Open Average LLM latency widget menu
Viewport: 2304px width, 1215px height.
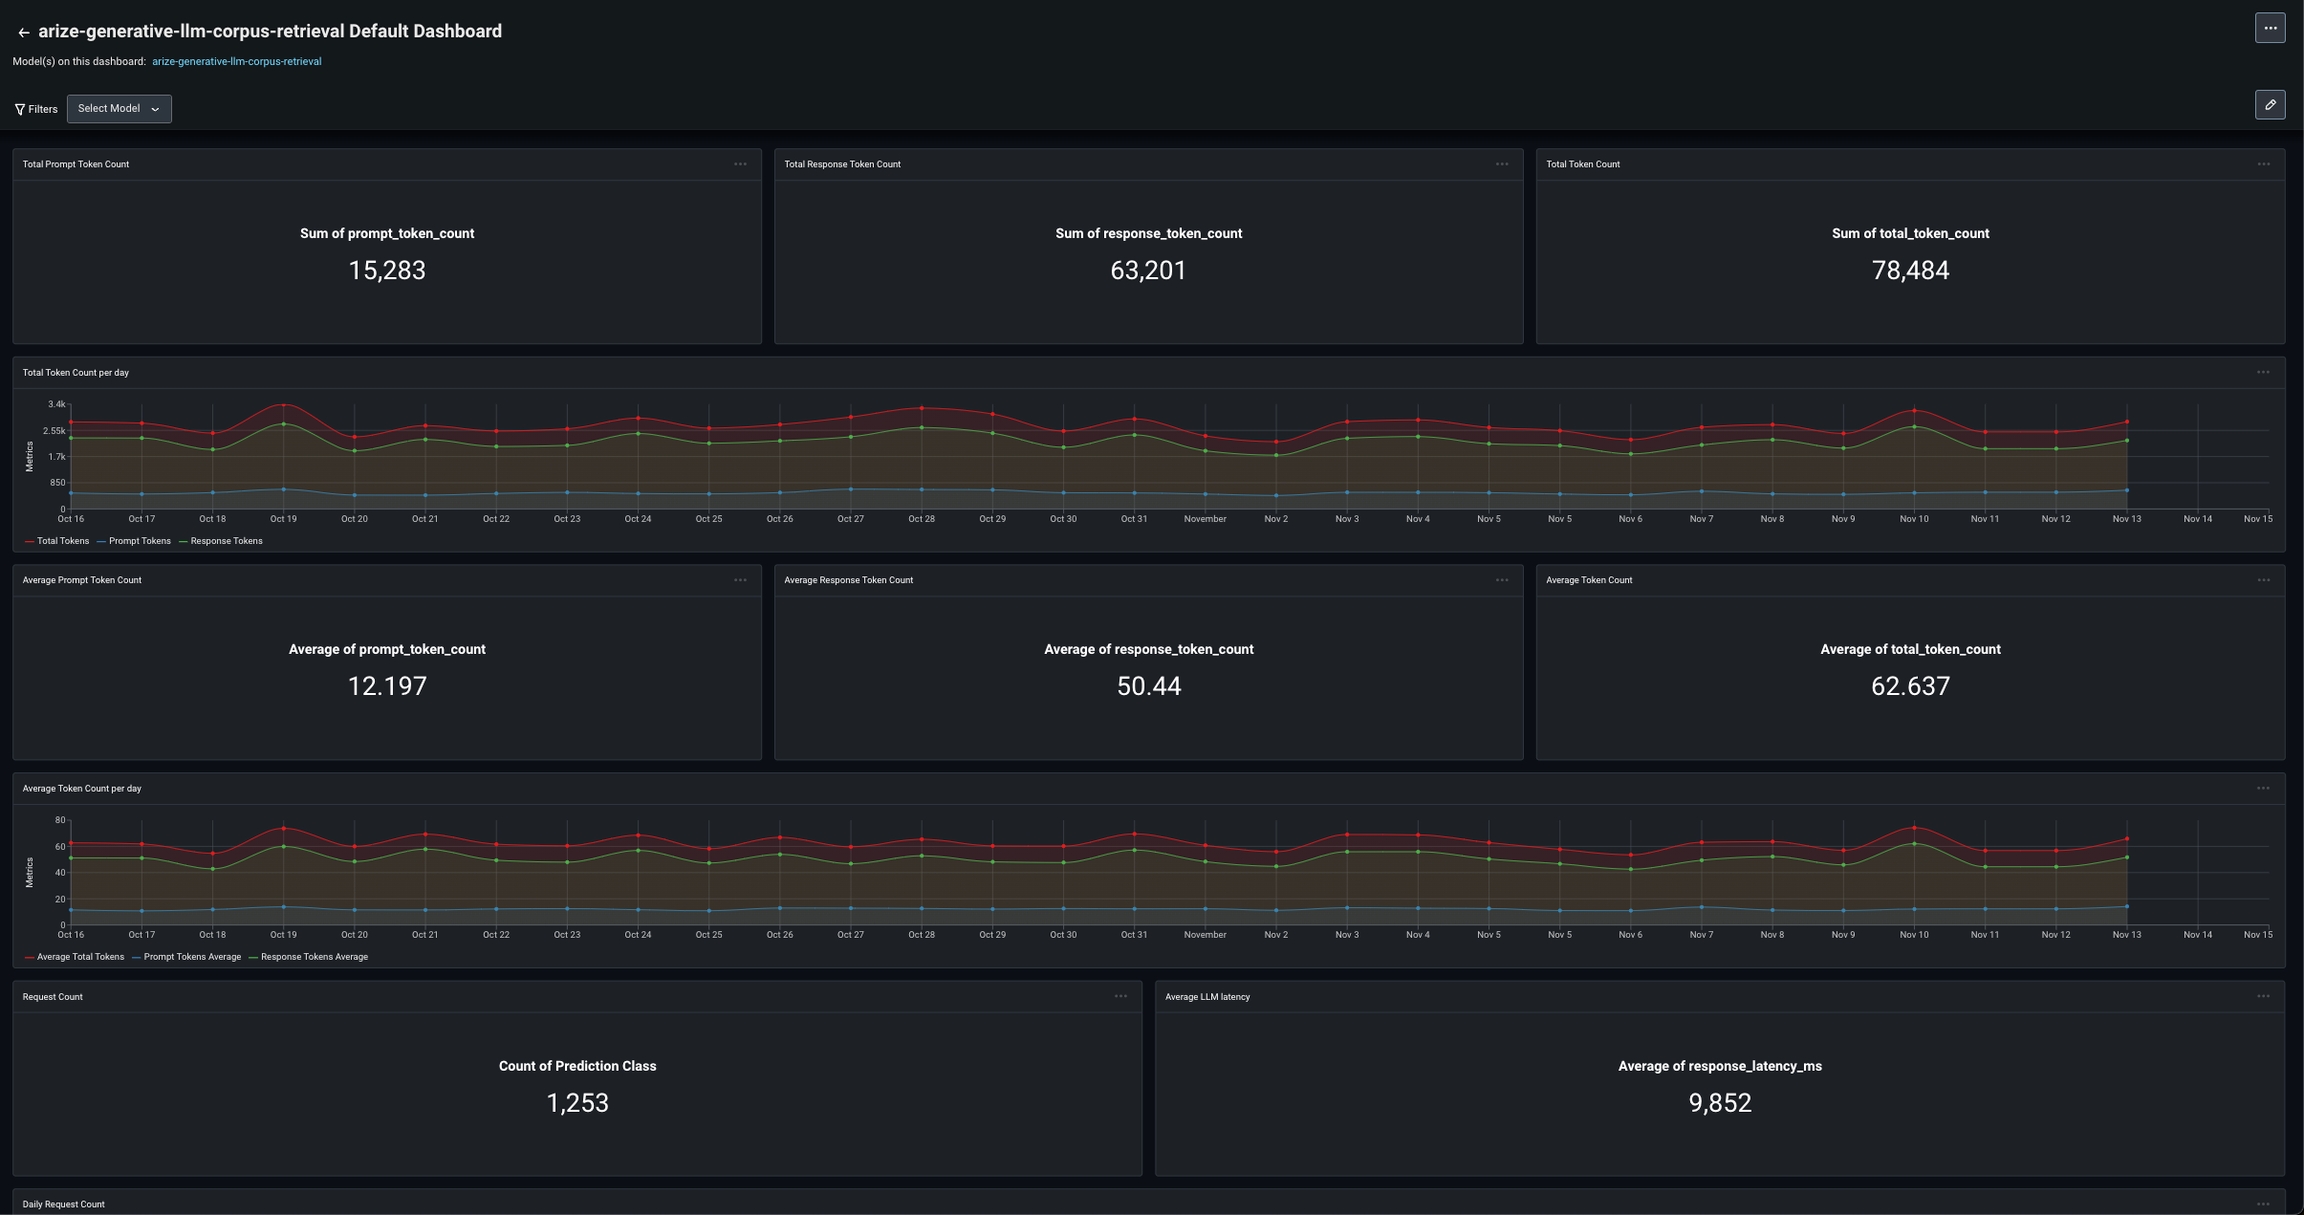coord(2263,996)
